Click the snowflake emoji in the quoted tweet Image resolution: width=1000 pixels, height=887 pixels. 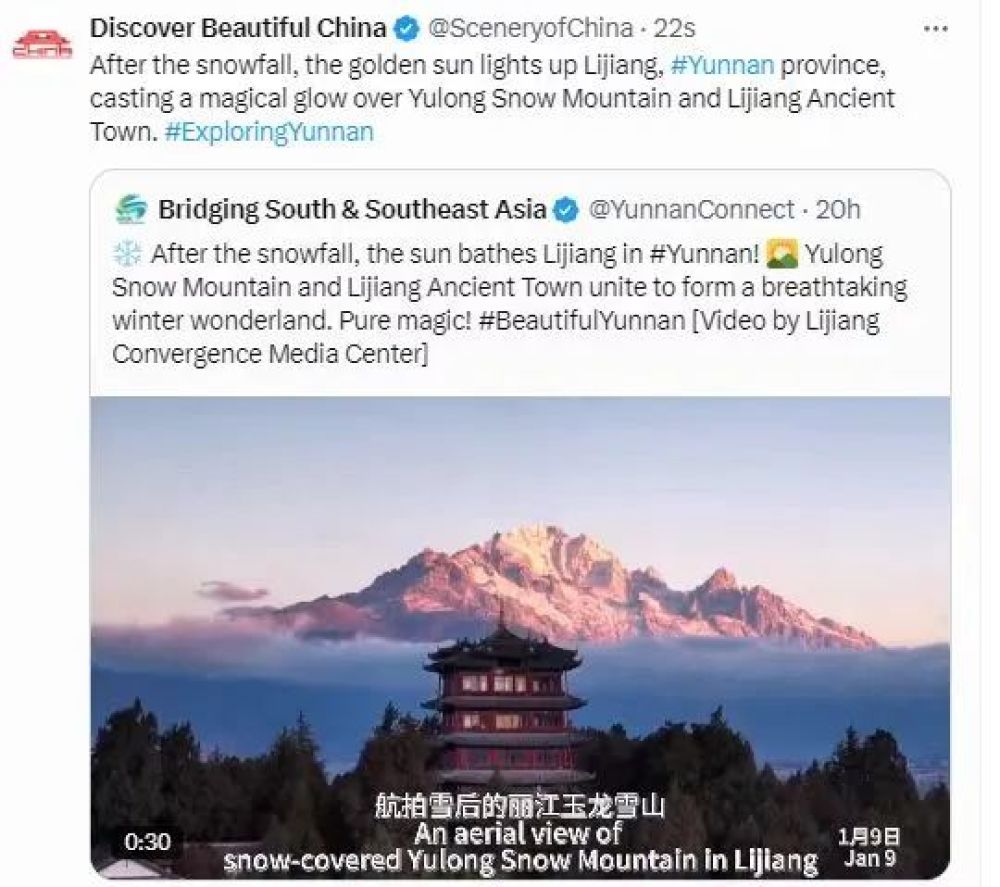click(126, 254)
